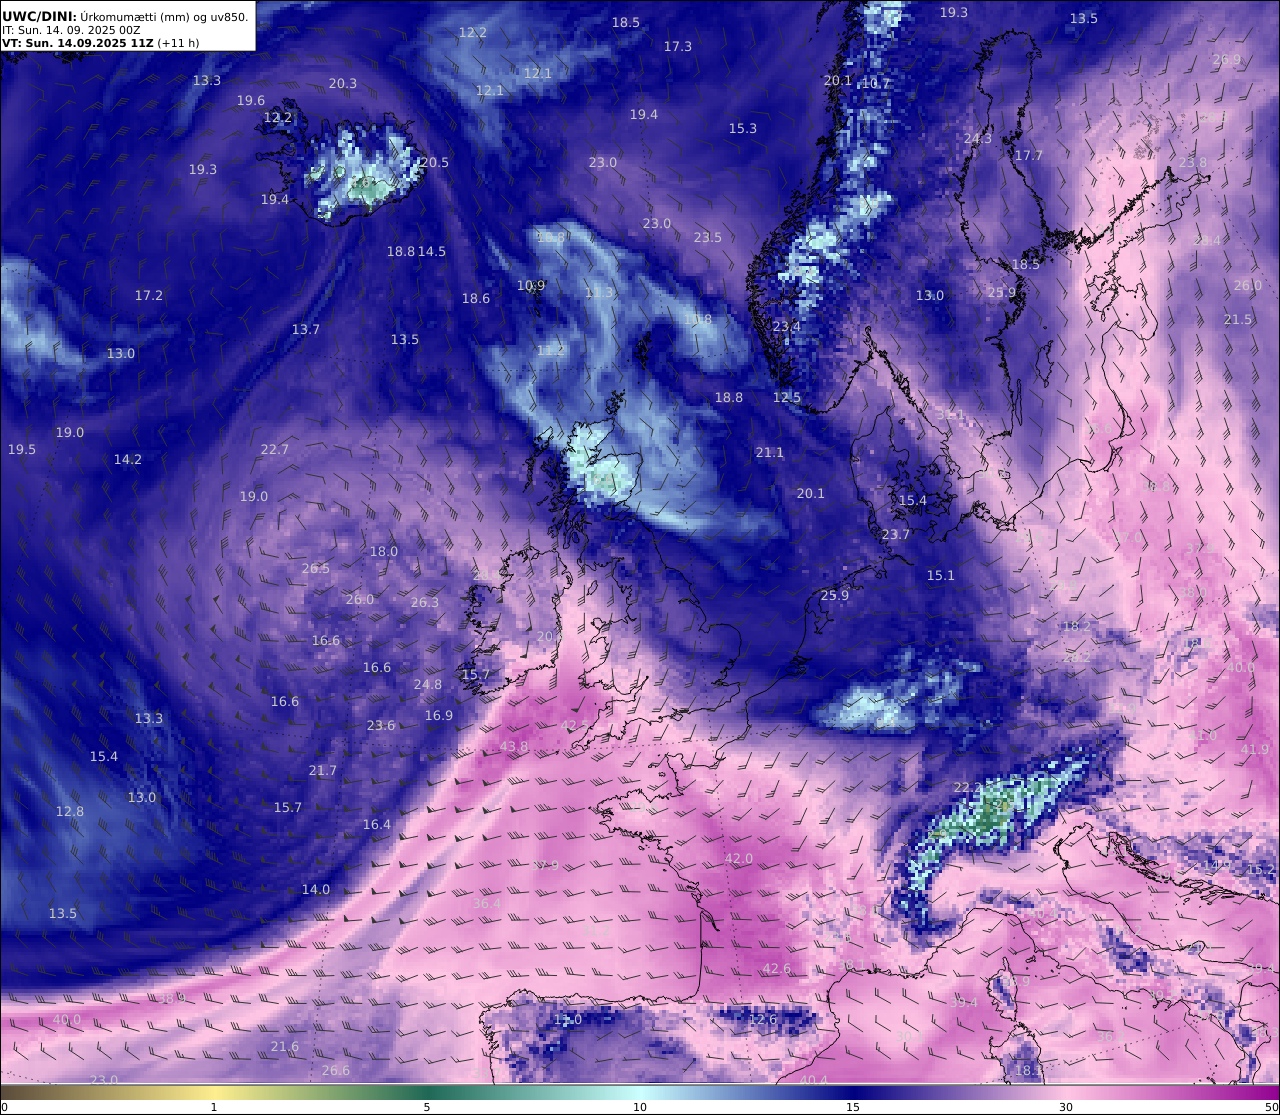Screen dimensions: 1280x1115
Task: Click the map value "40.4" at the bottom edge
Action: (814, 1081)
